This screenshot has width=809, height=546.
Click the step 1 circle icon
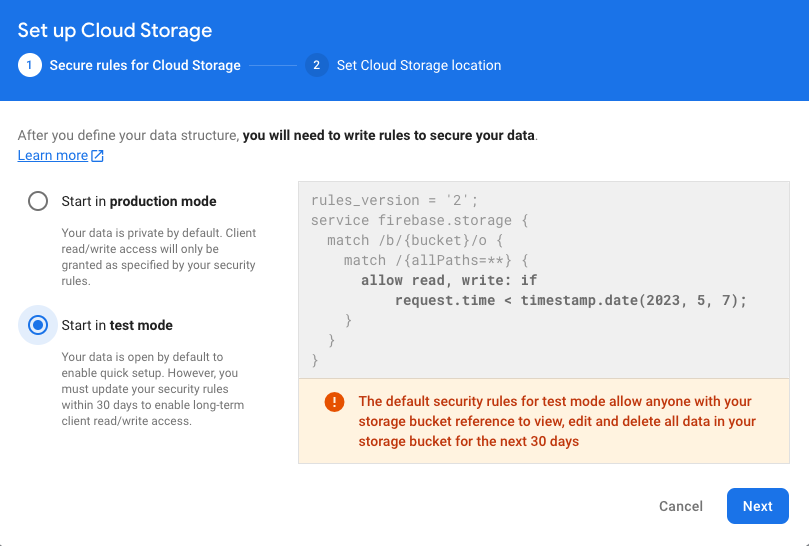pyautogui.click(x=29, y=65)
